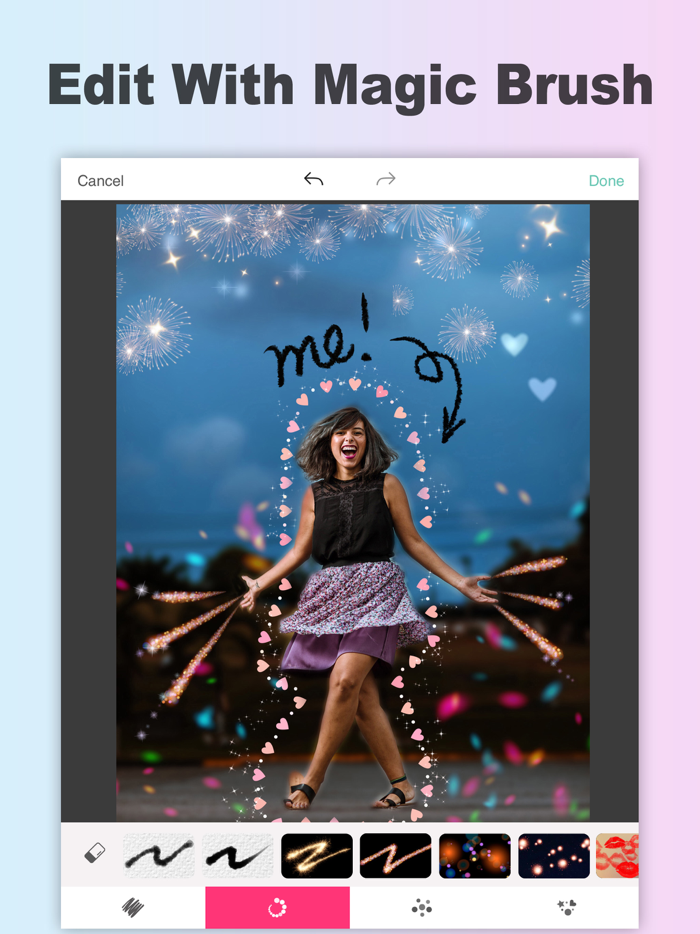Image resolution: width=700 pixels, height=934 pixels.
Task: Pick the pink glitter zigzag brush
Action: 396,855
